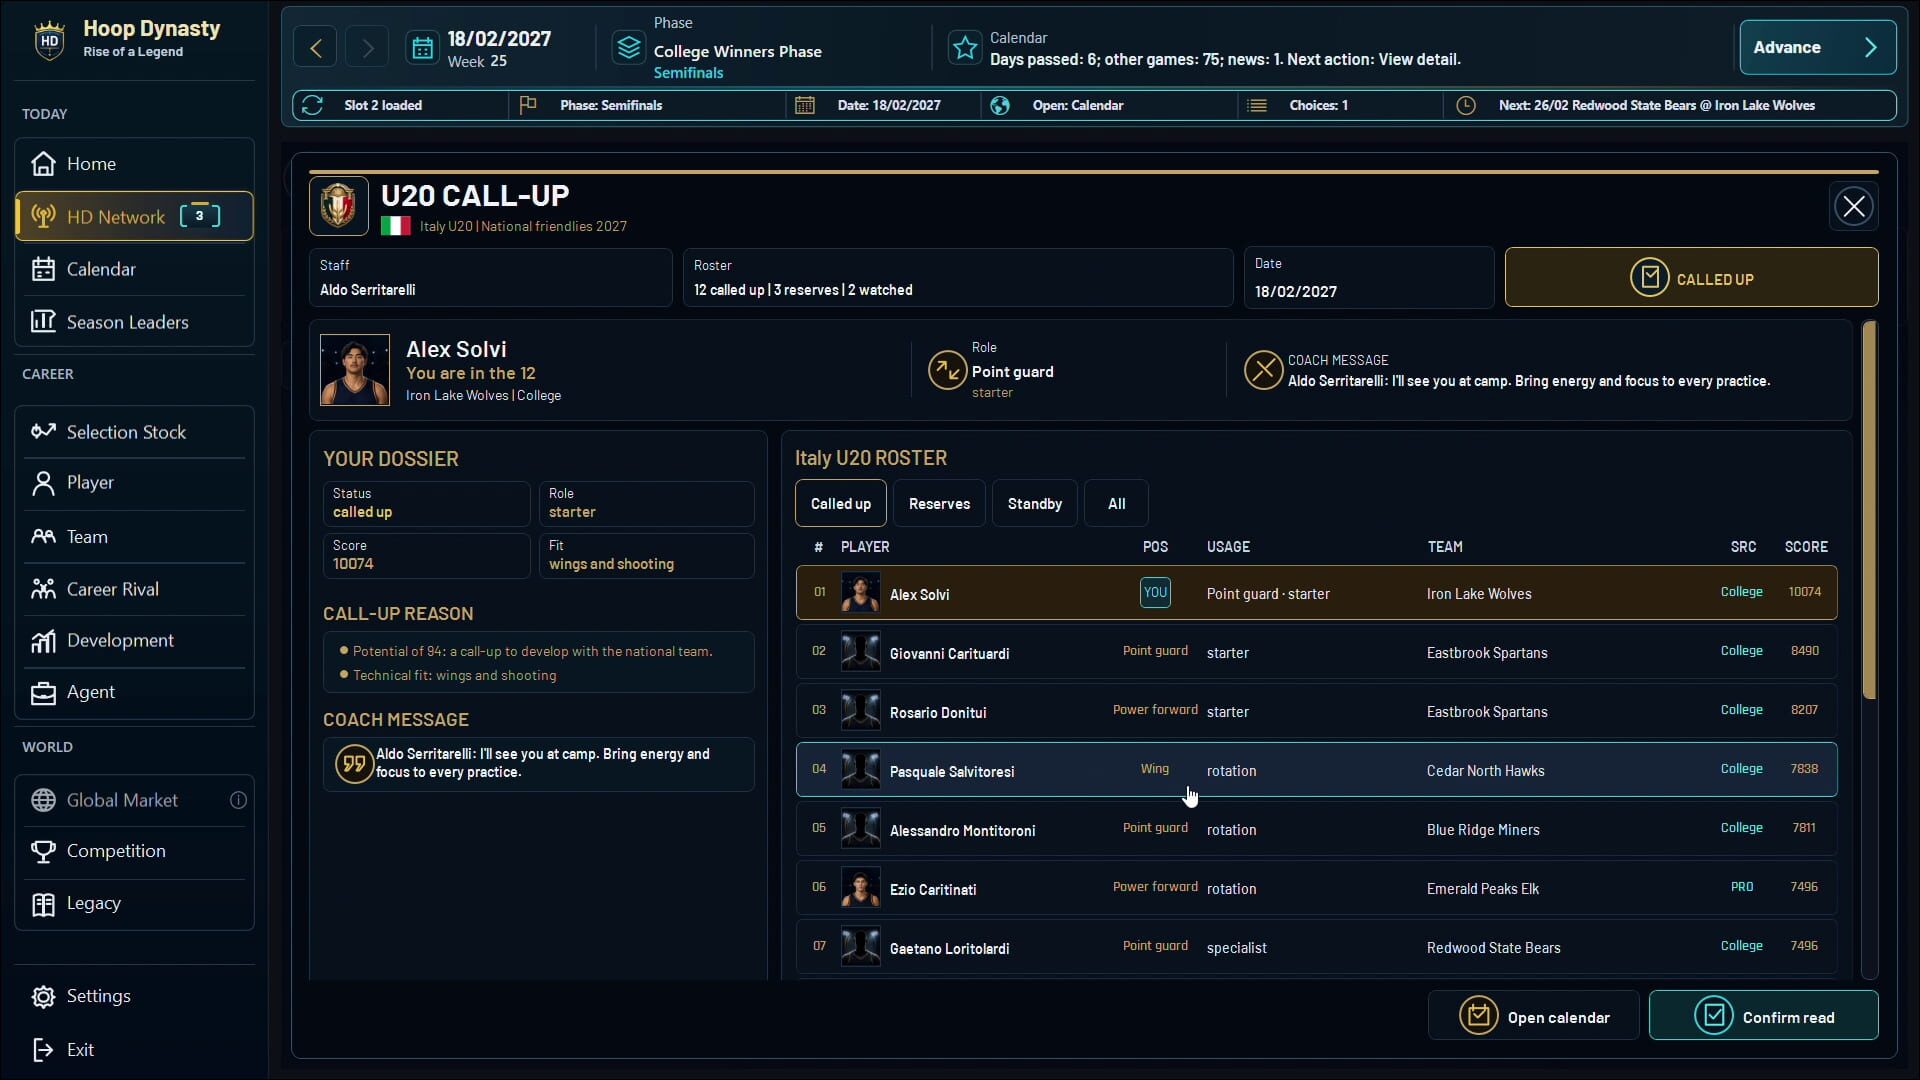Screen dimensions: 1920x1080
Task: Open Settings in the sidebar
Action: 135,996
